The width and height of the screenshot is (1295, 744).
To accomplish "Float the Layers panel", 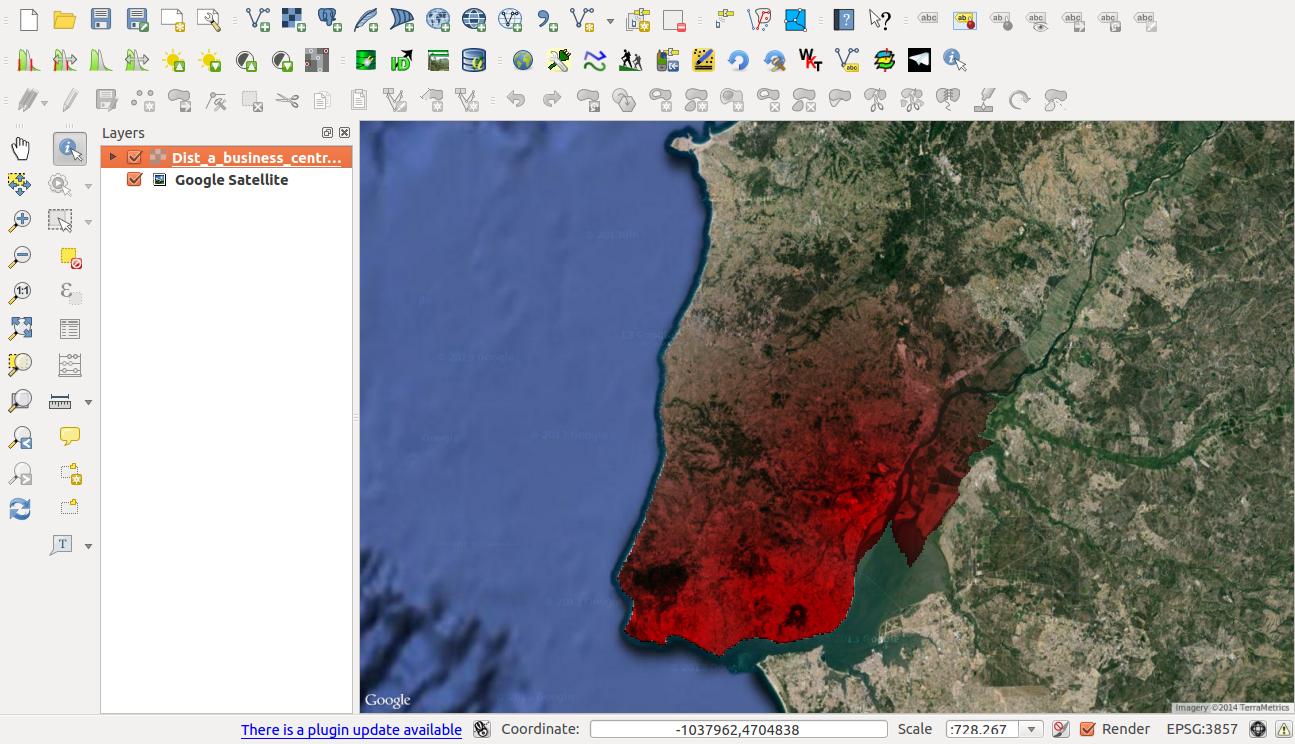I will 328,133.
